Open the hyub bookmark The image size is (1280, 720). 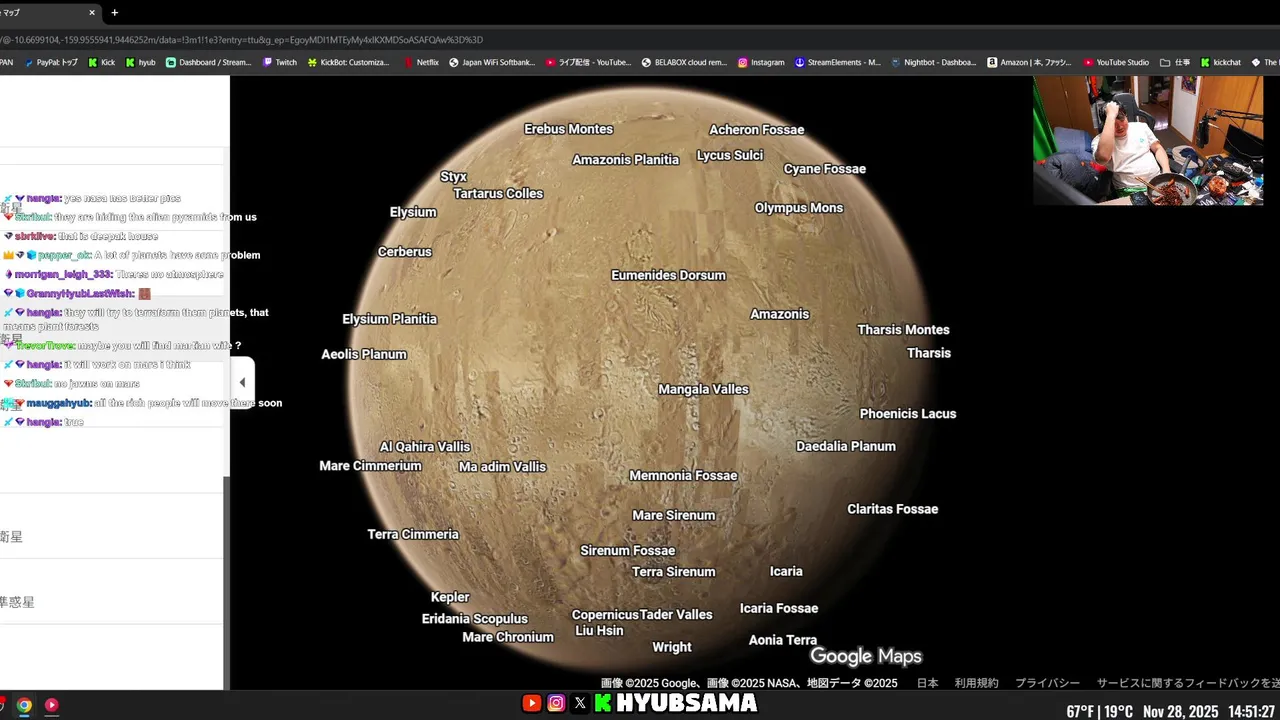[x=139, y=62]
